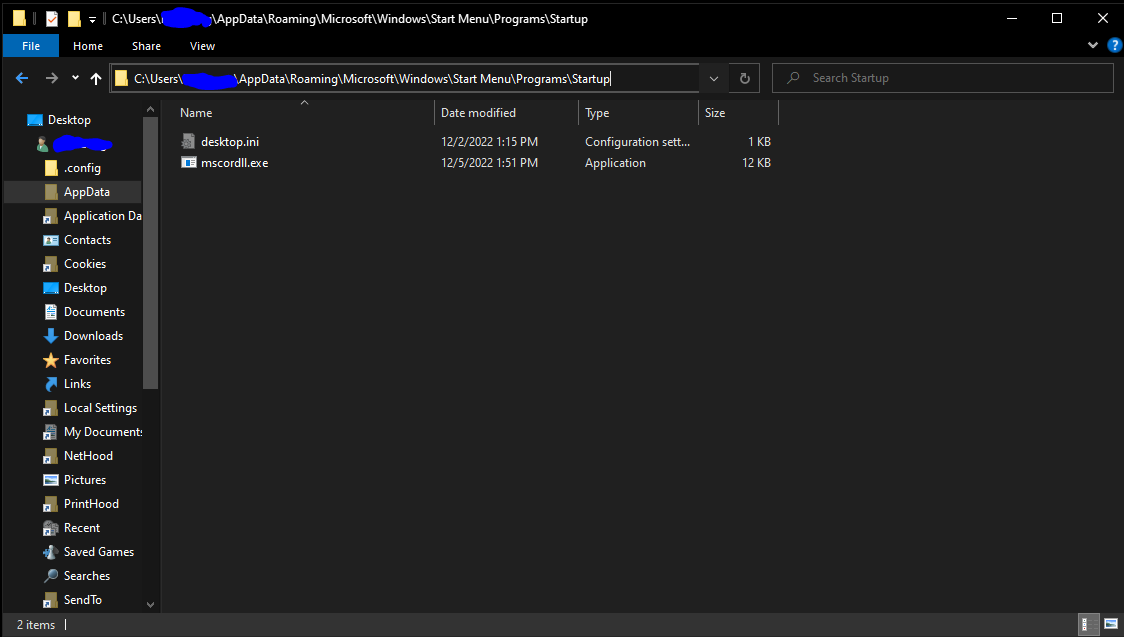Switch to Large icons view in status bar
The width and height of the screenshot is (1124, 638).
(1110, 624)
